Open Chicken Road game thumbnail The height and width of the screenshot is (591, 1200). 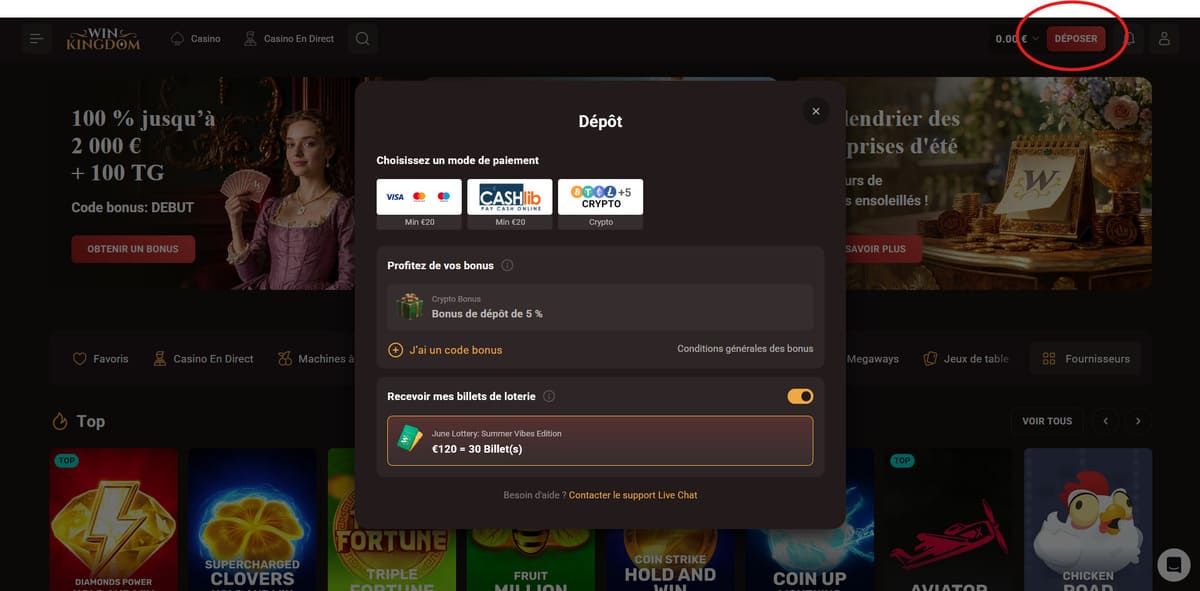coord(1088,519)
